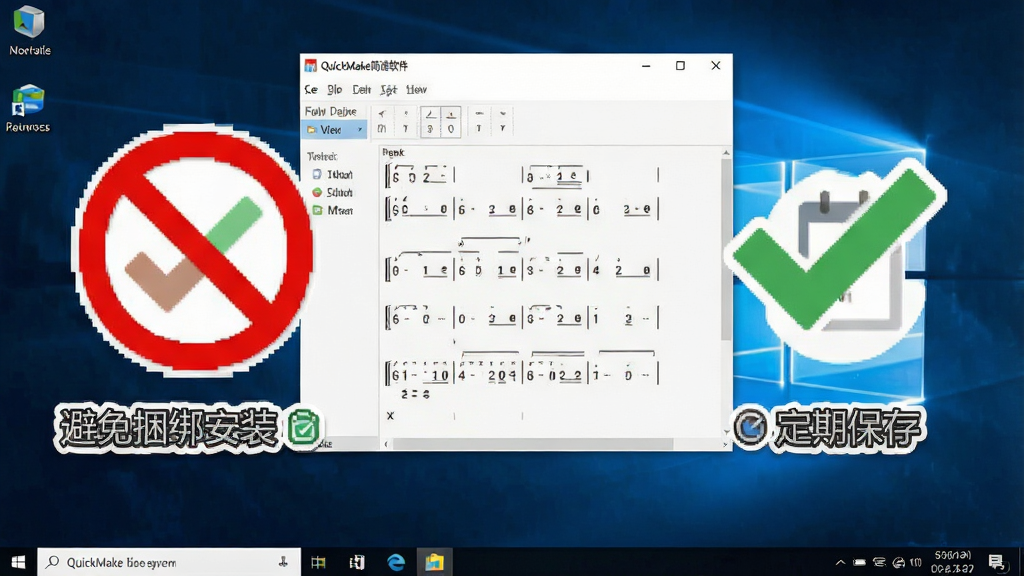
Task: Click the battery icon in system tray
Action: pyautogui.click(x=860, y=562)
